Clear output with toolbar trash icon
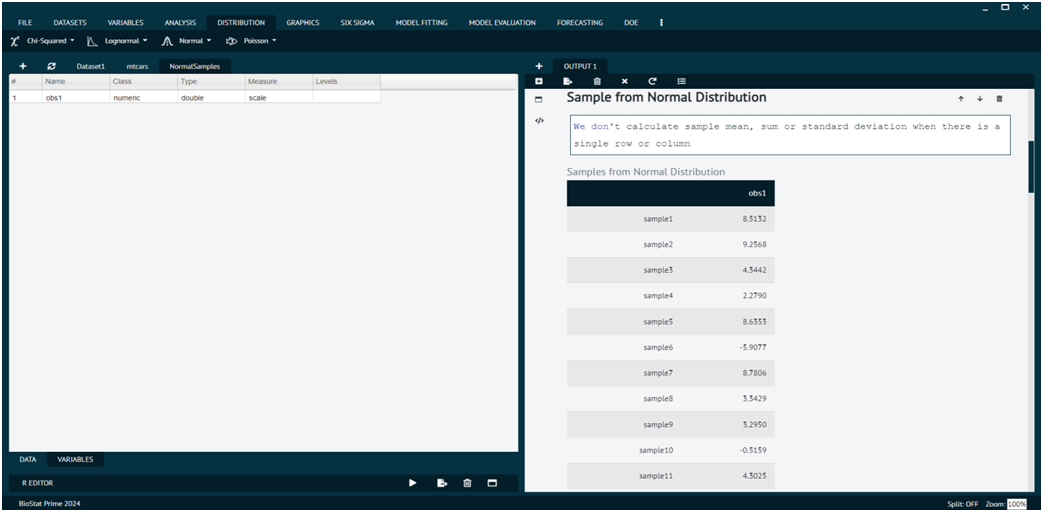The image size is (1043, 512). point(597,81)
